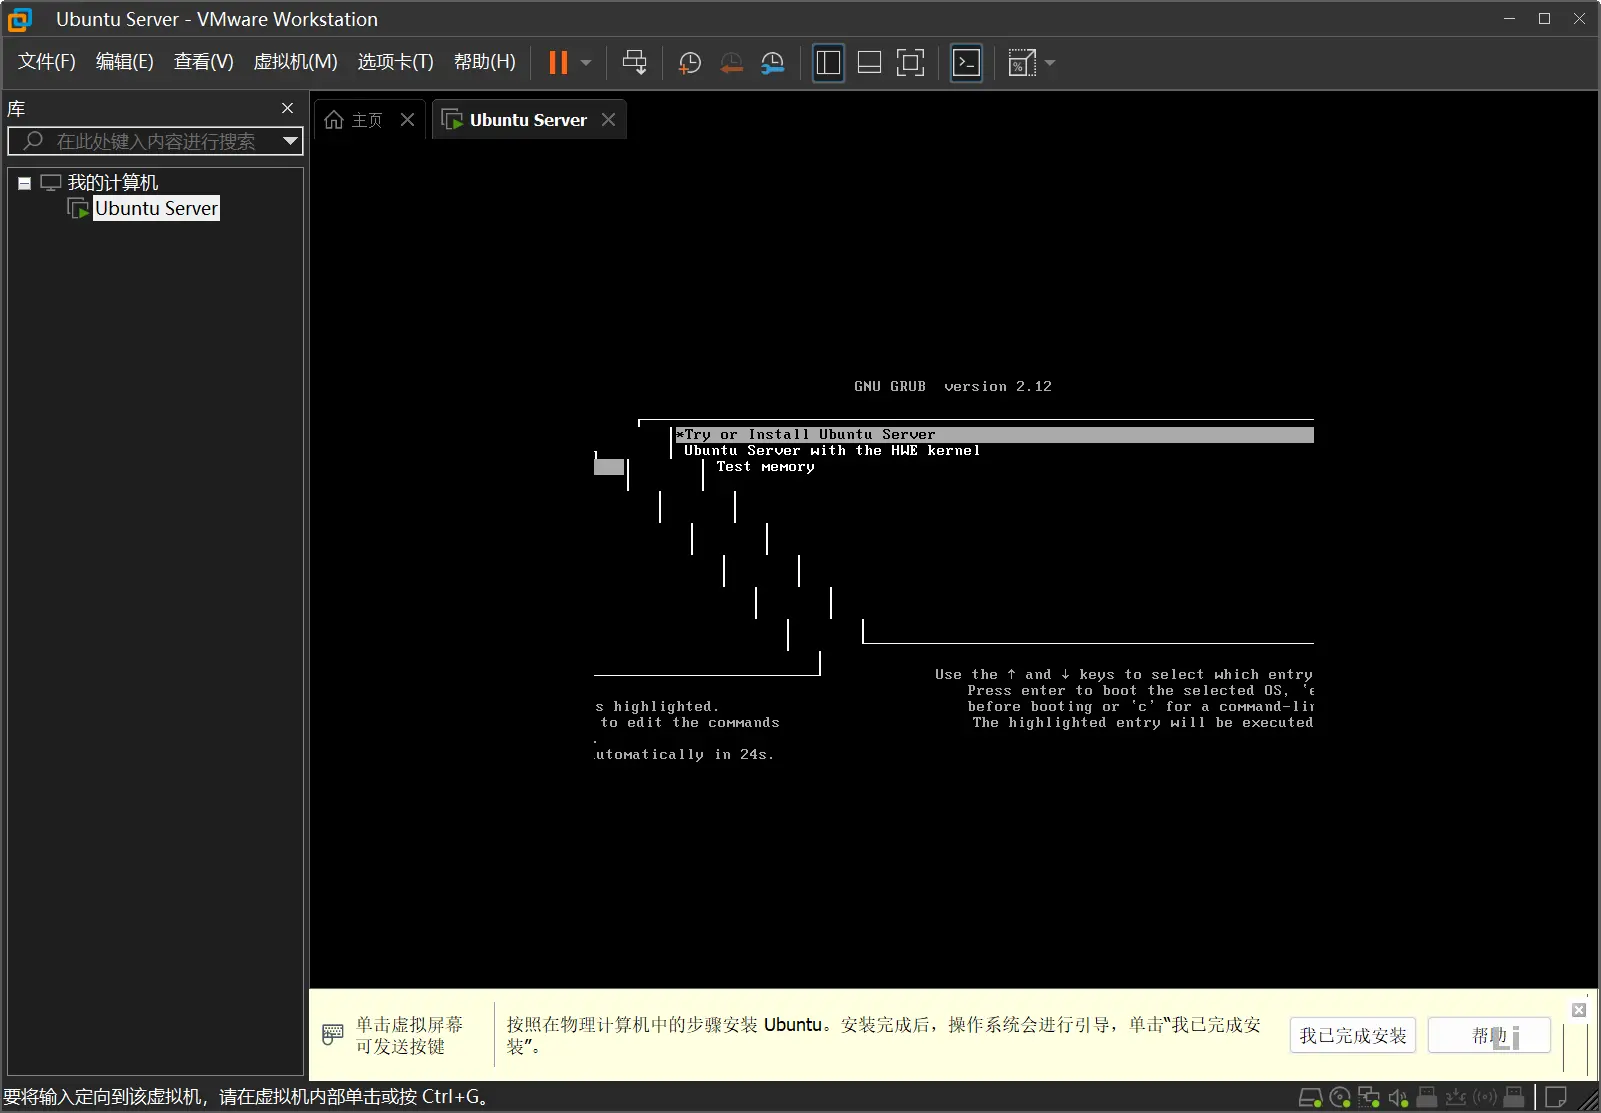This screenshot has width=1601, height=1113.
Task: Toggle the library sidebar view
Action: pyautogui.click(x=828, y=63)
